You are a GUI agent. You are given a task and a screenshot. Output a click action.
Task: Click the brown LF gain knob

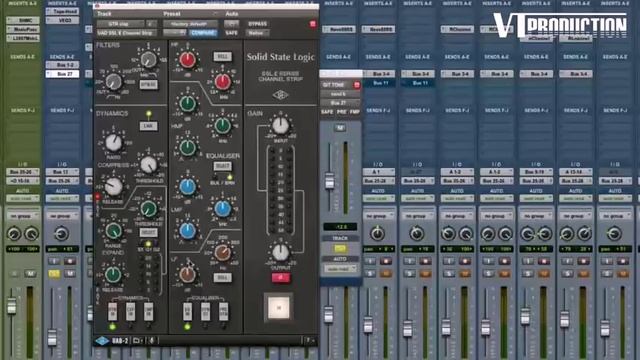(187, 274)
